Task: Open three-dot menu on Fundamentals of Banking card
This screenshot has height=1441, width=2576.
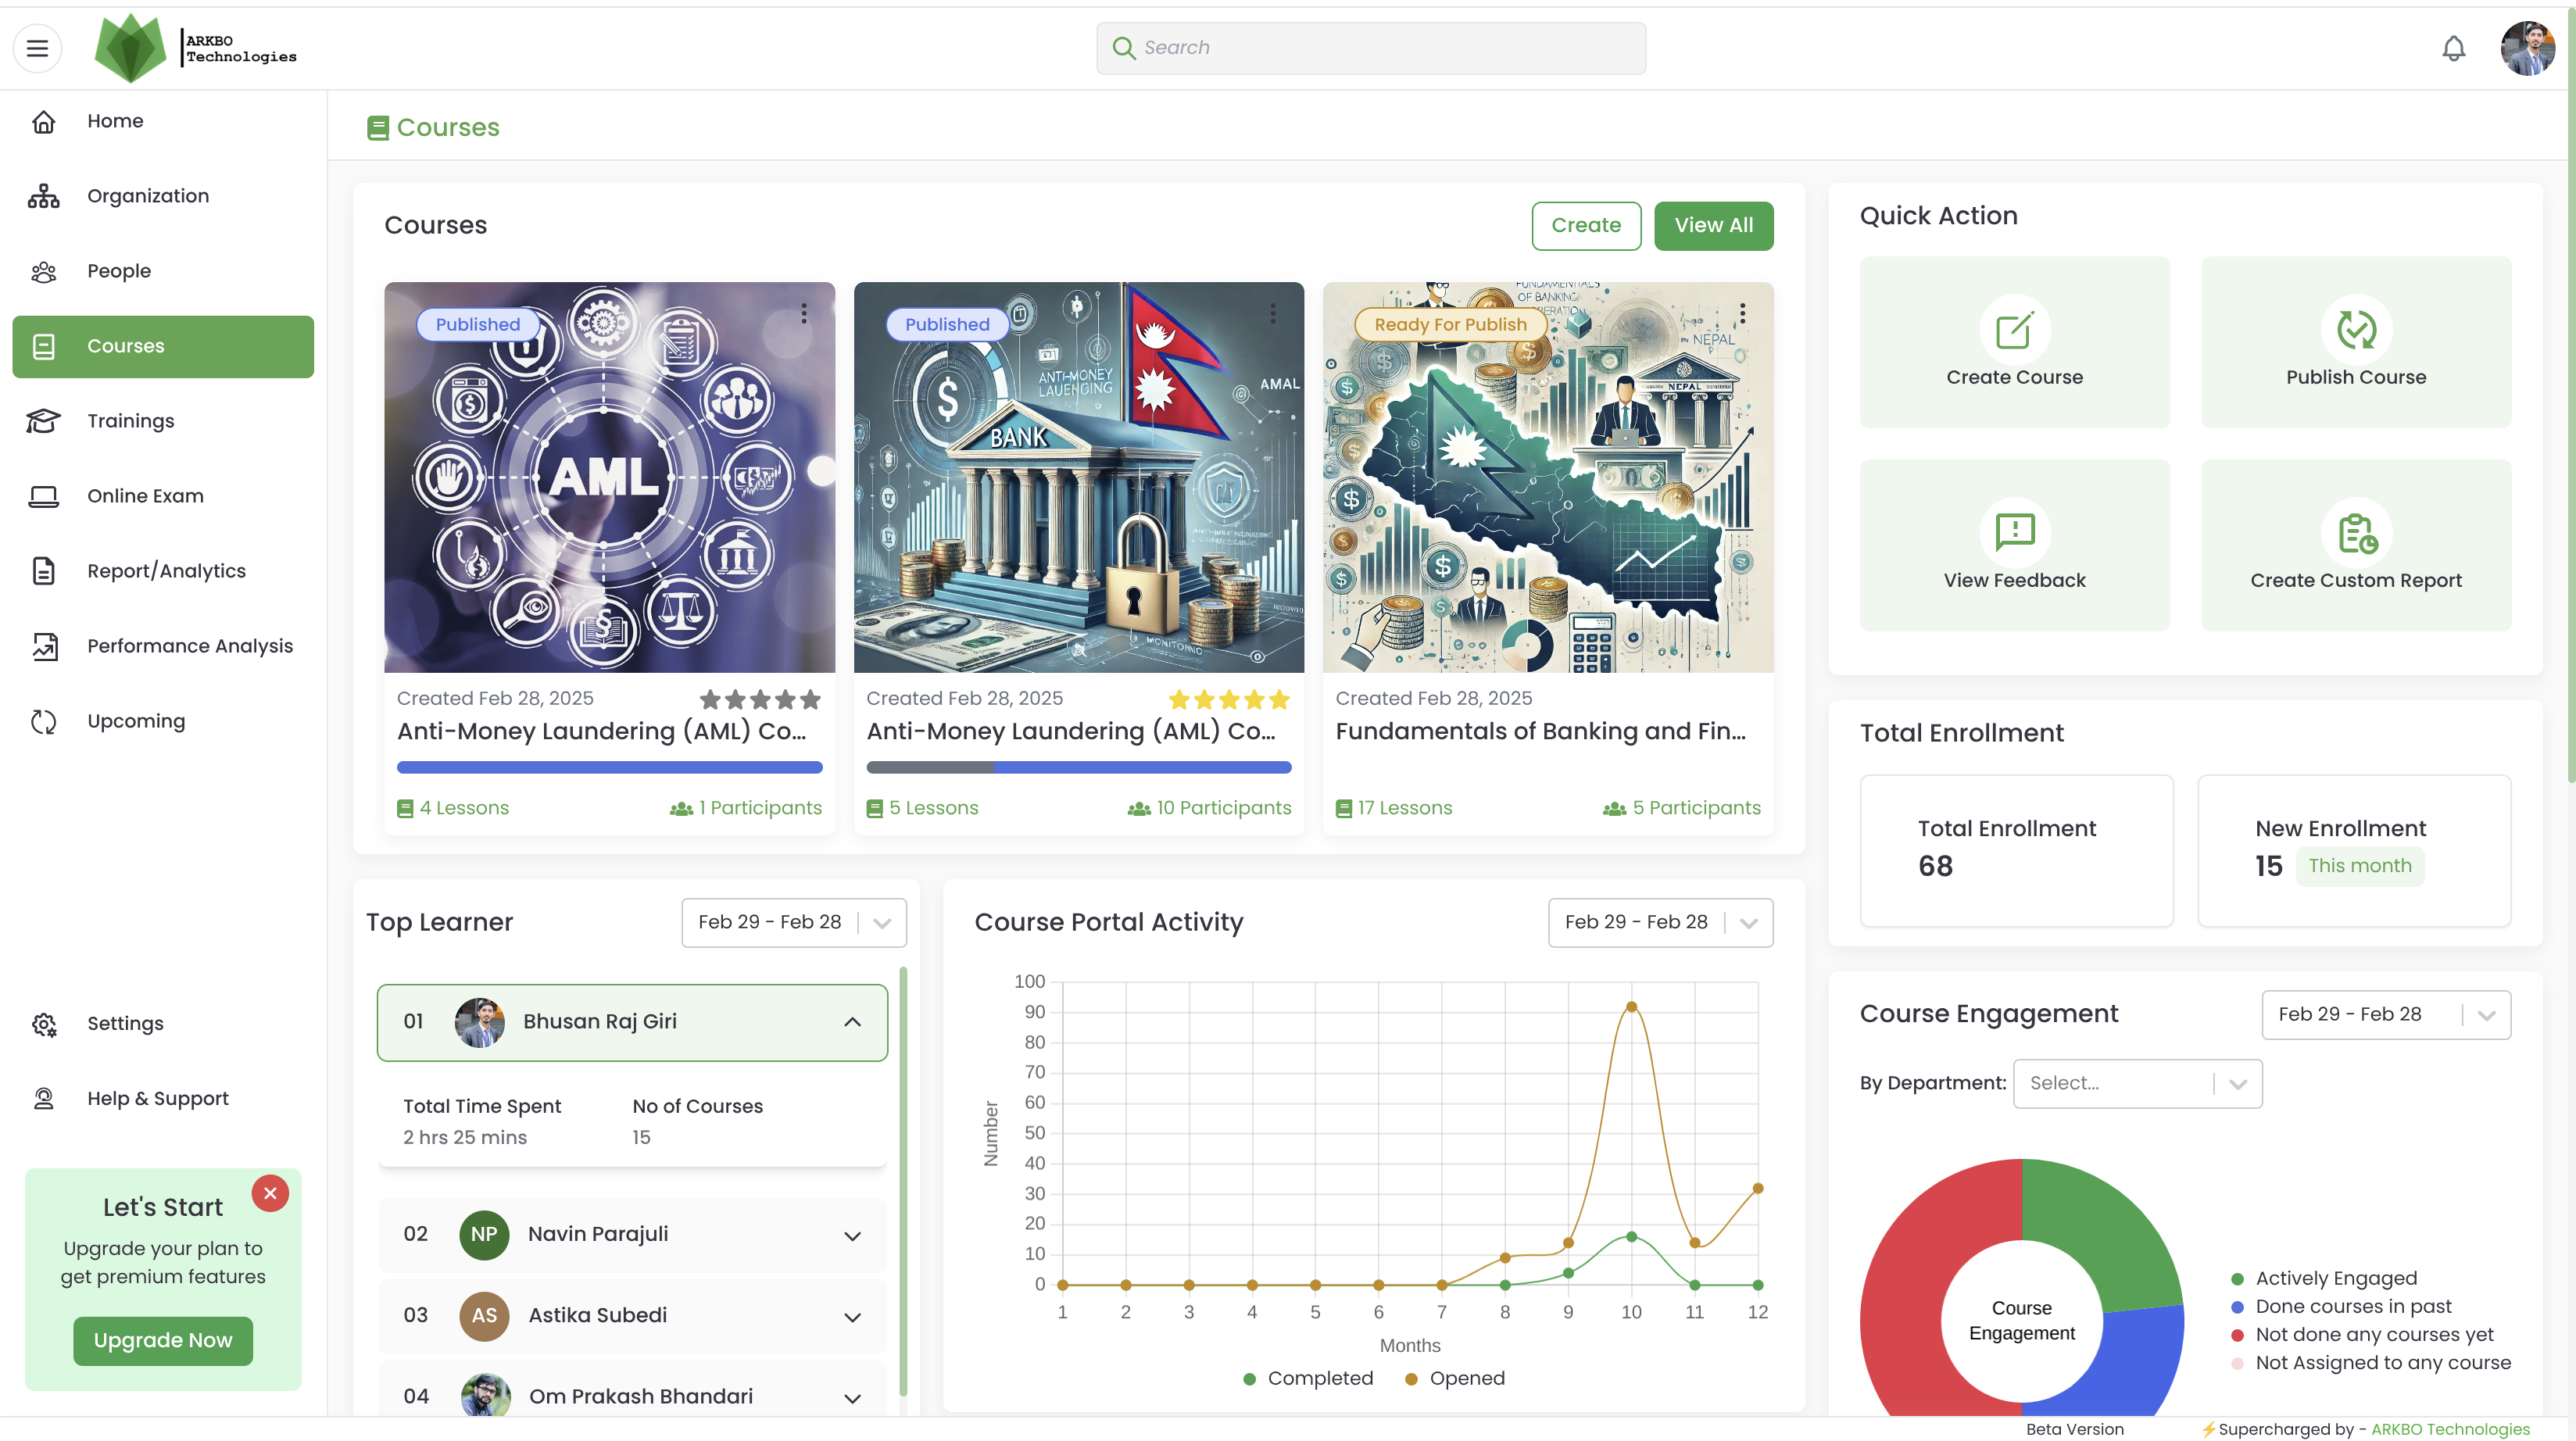Action: pyautogui.click(x=1742, y=314)
